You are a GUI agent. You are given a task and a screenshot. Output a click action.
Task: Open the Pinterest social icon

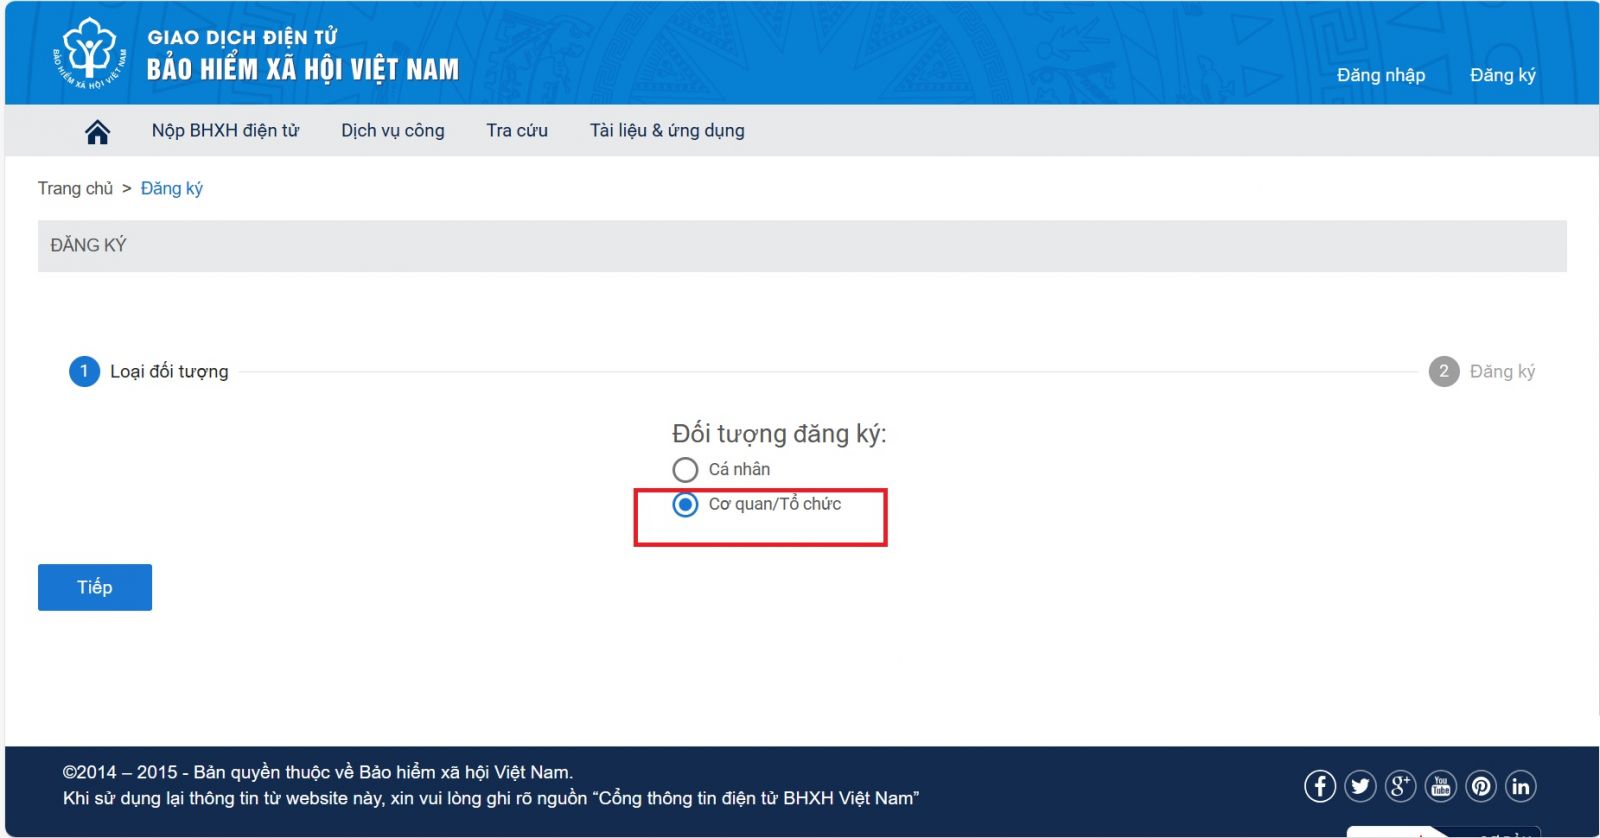click(x=1481, y=787)
